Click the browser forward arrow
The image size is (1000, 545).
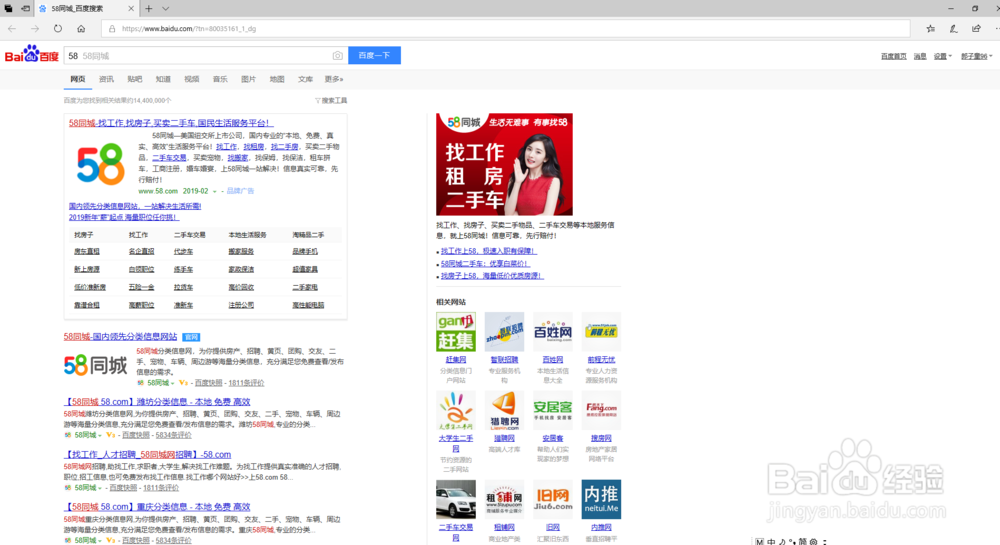click(x=35, y=29)
